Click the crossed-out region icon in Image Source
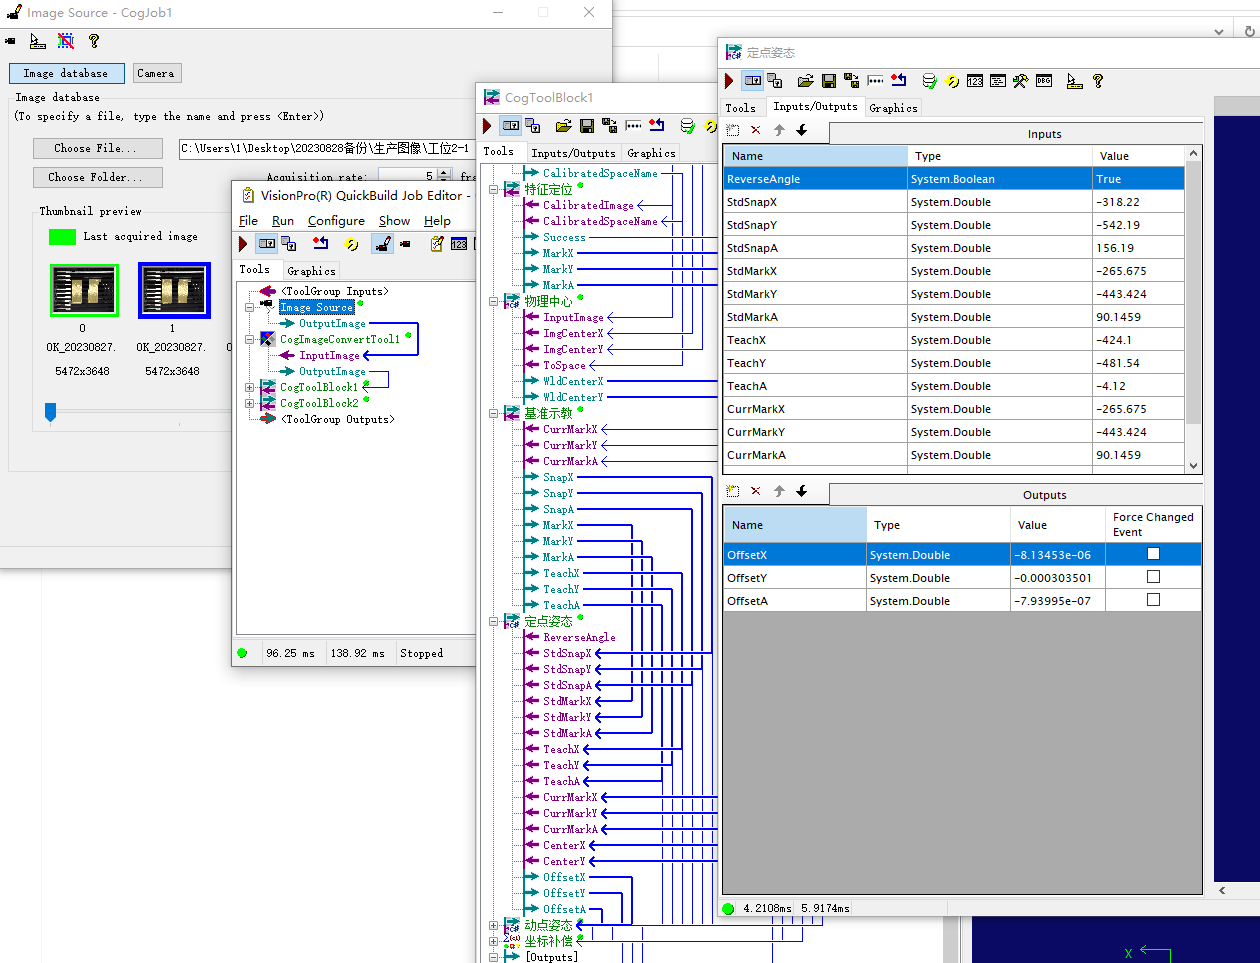The image size is (1260, 963). tap(65, 41)
